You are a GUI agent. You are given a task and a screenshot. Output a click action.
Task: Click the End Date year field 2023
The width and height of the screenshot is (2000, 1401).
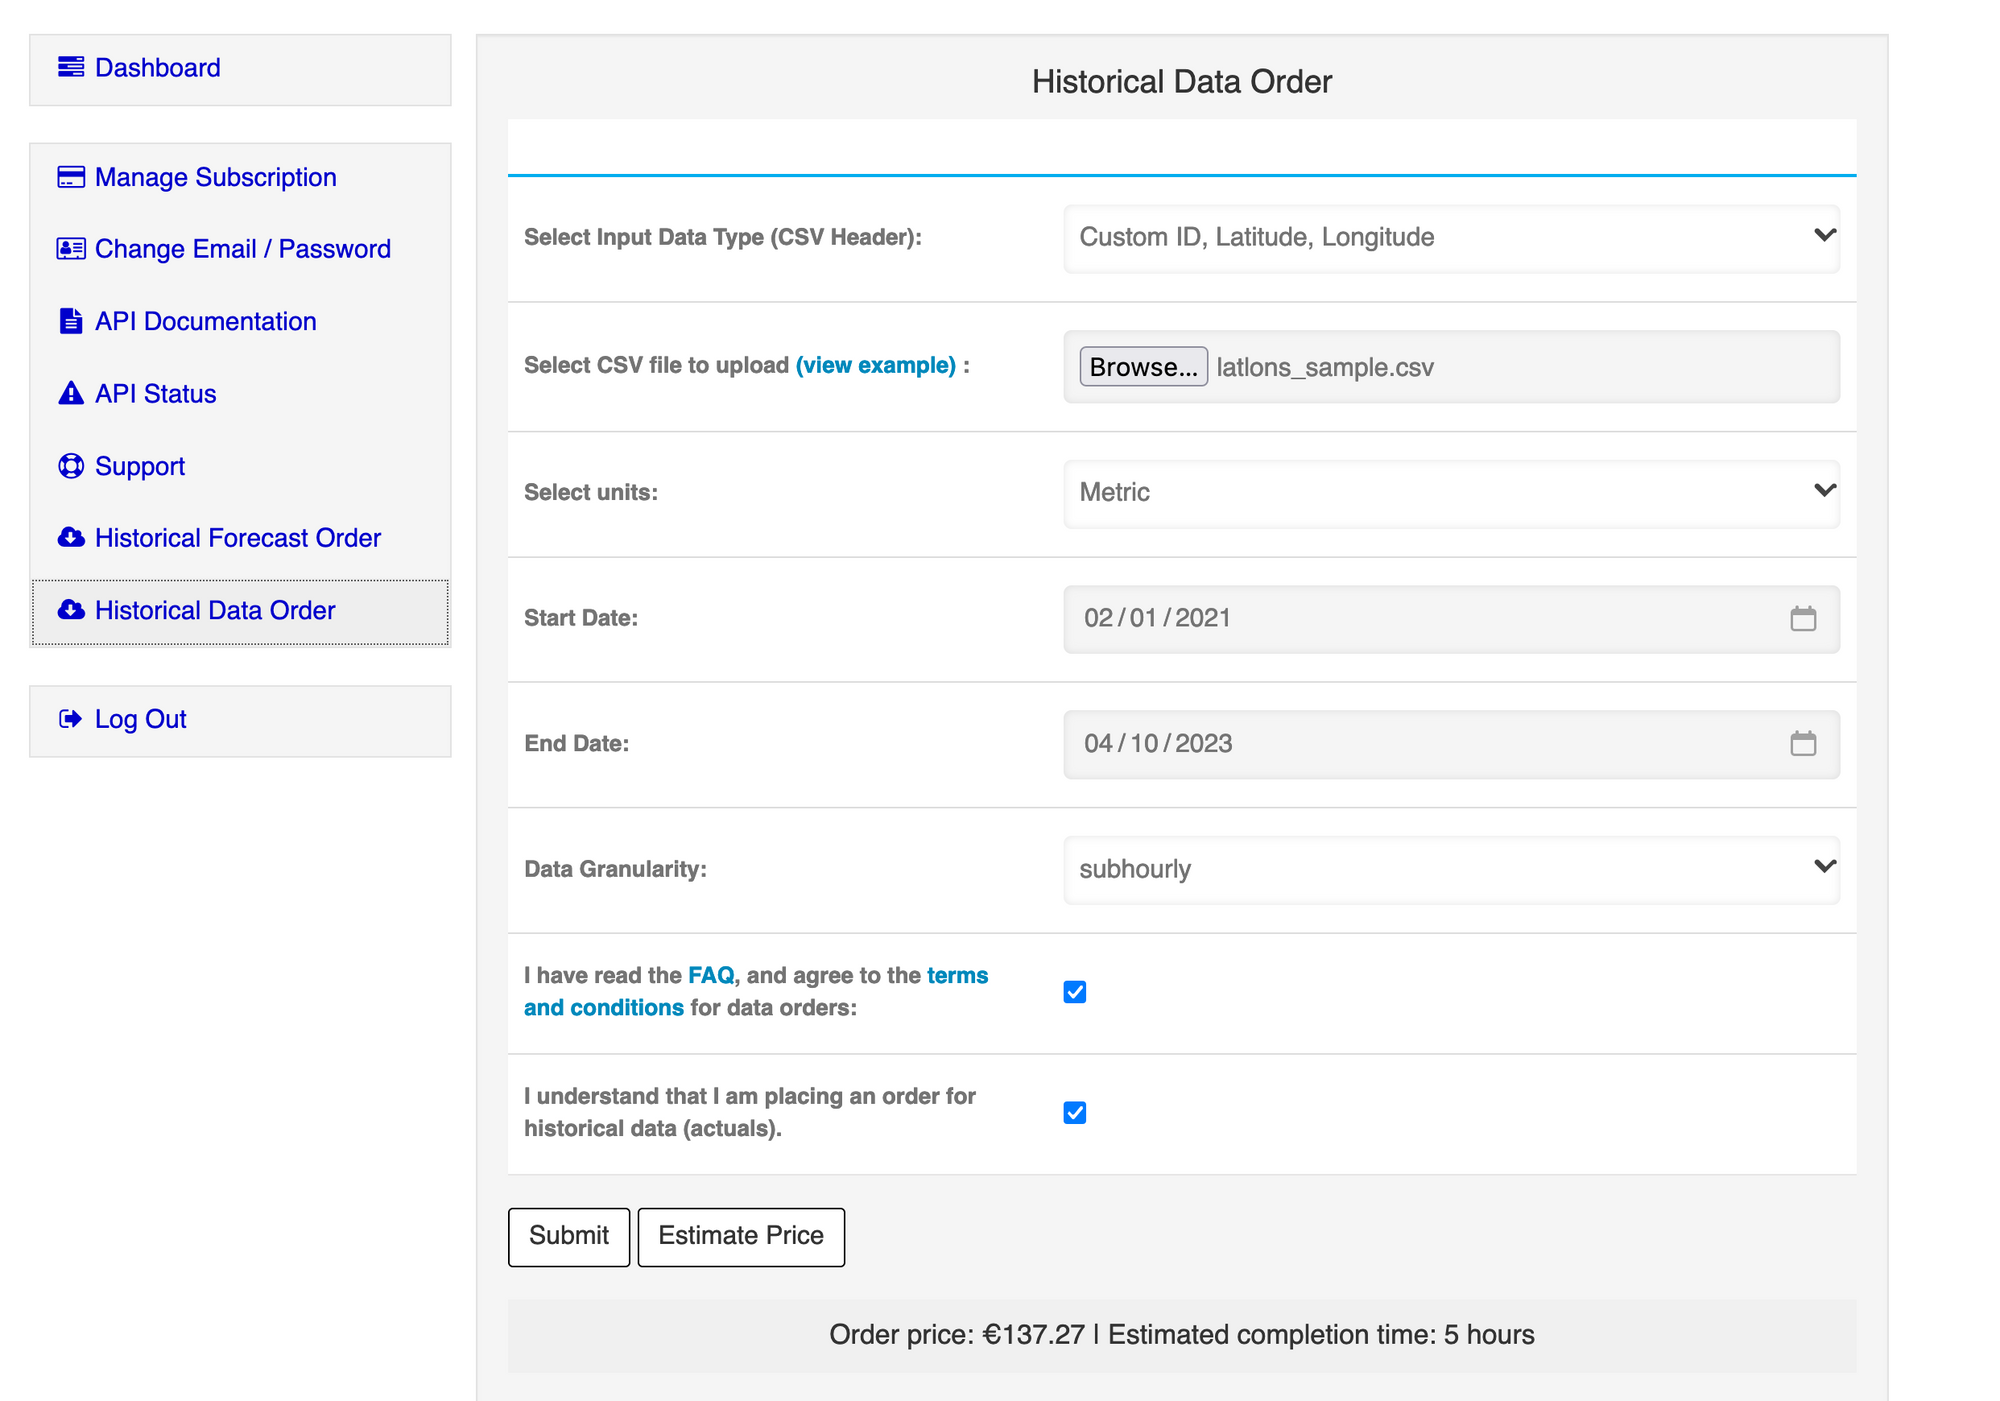(1203, 743)
